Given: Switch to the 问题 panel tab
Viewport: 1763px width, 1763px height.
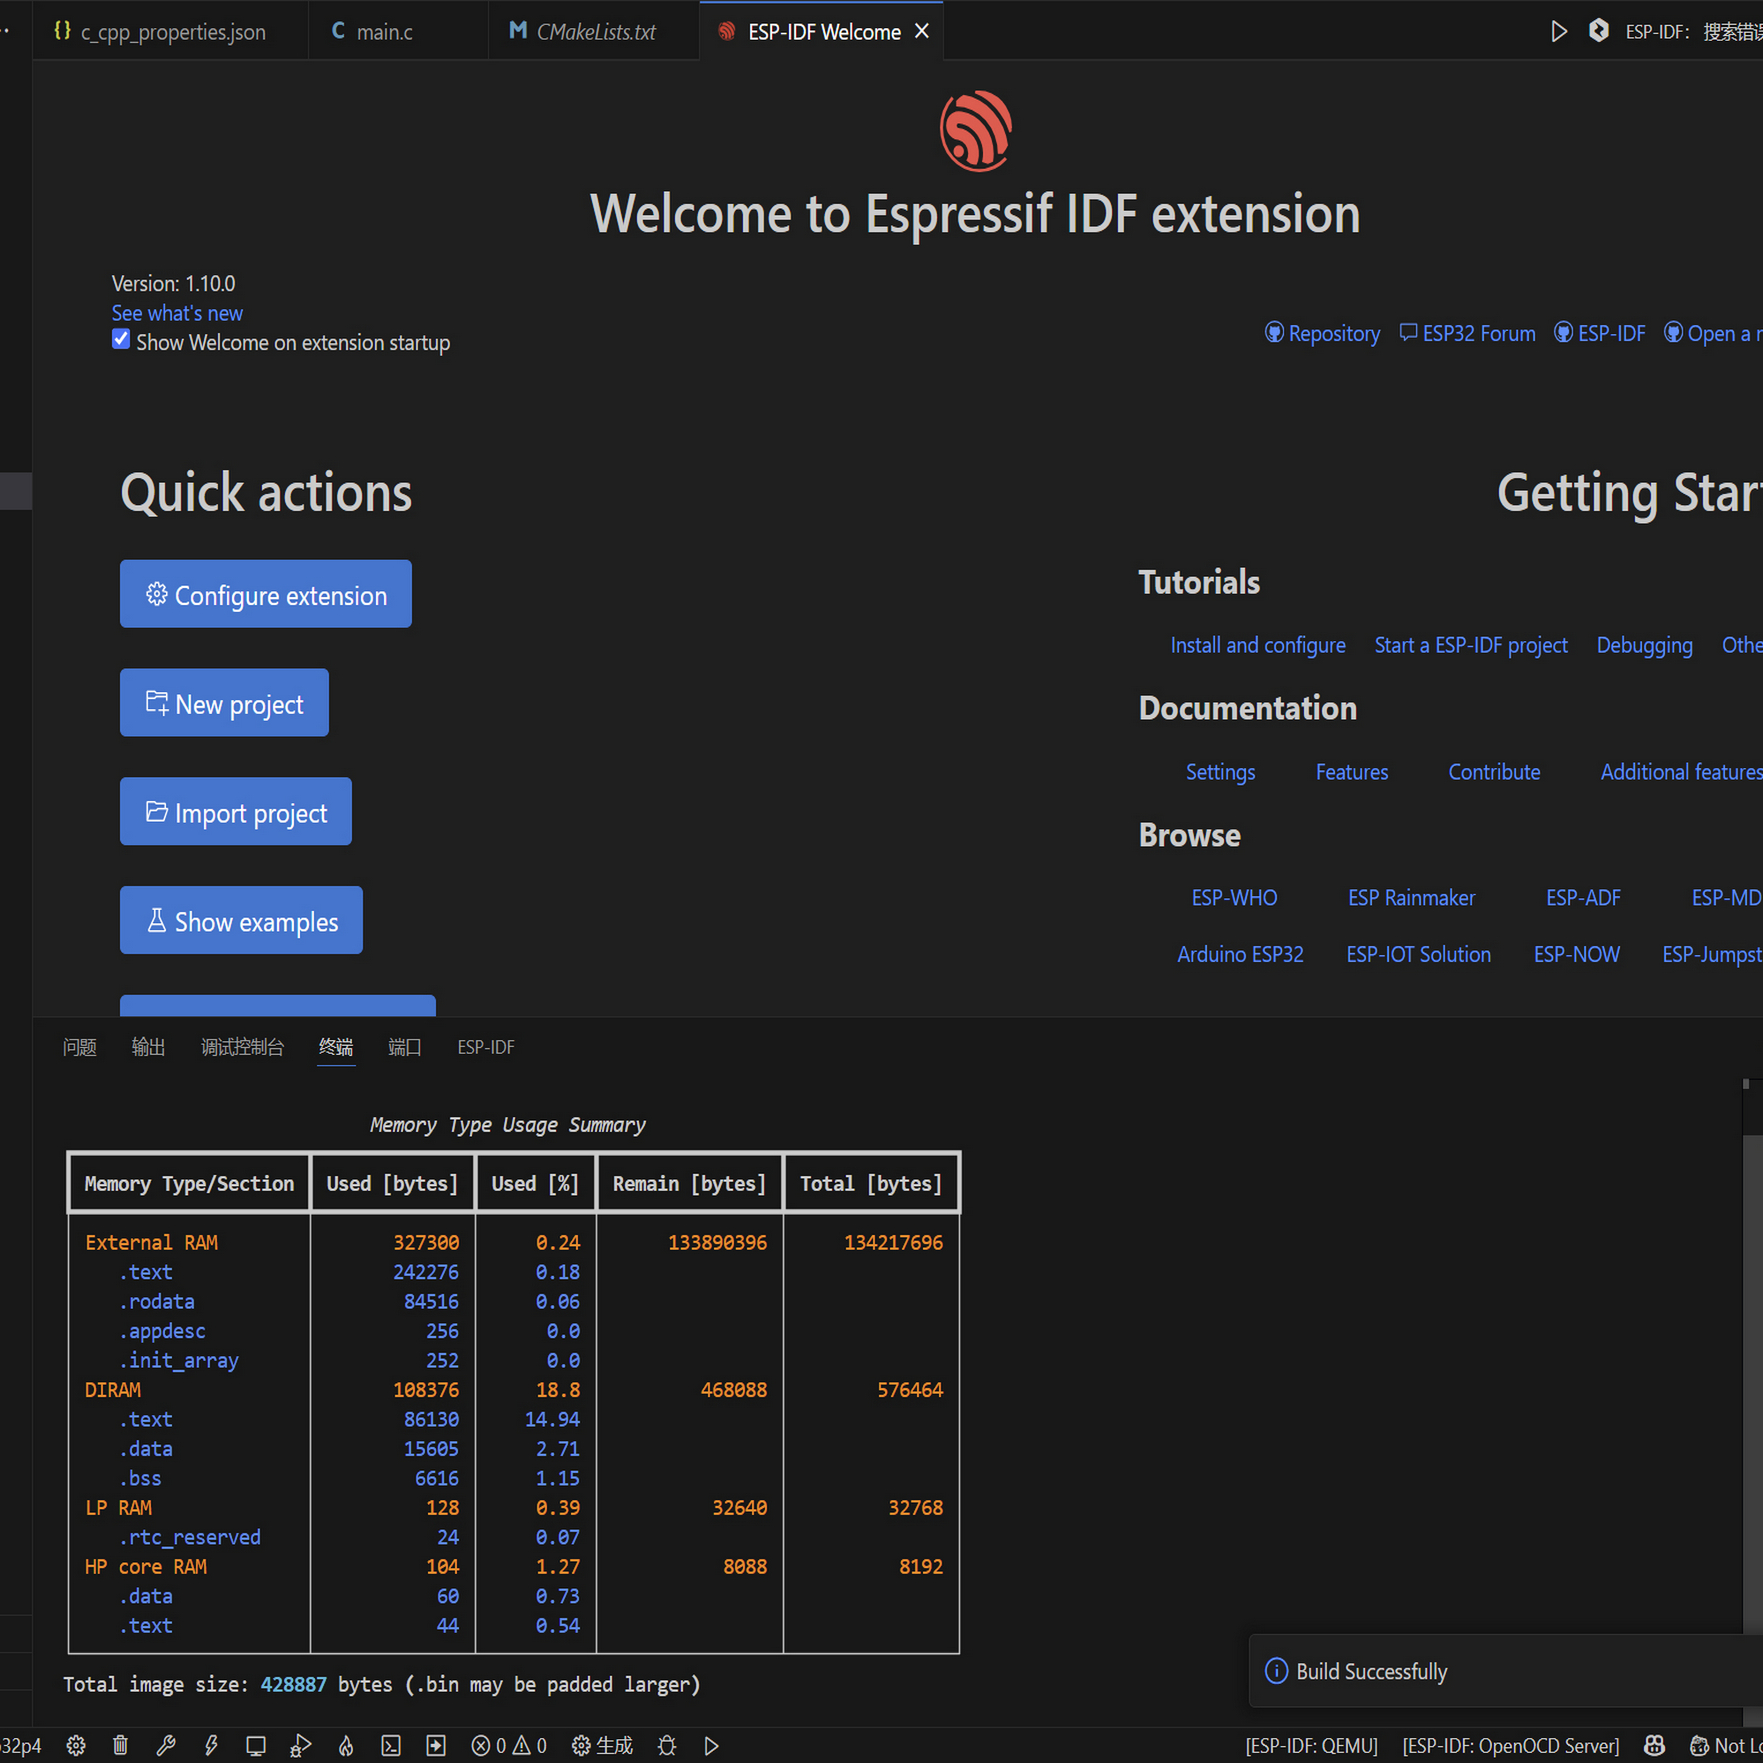Looking at the screenshot, I should [80, 1047].
